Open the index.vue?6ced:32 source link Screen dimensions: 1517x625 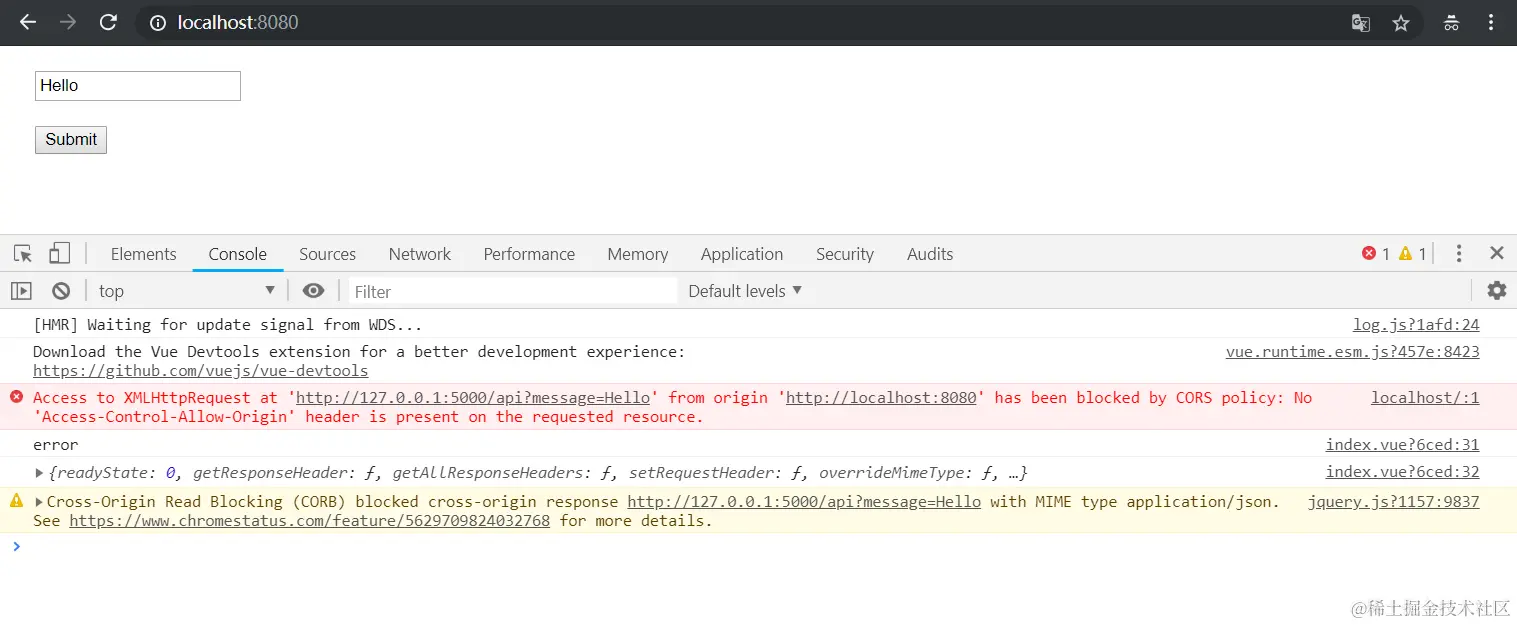tap(1403, 472)
